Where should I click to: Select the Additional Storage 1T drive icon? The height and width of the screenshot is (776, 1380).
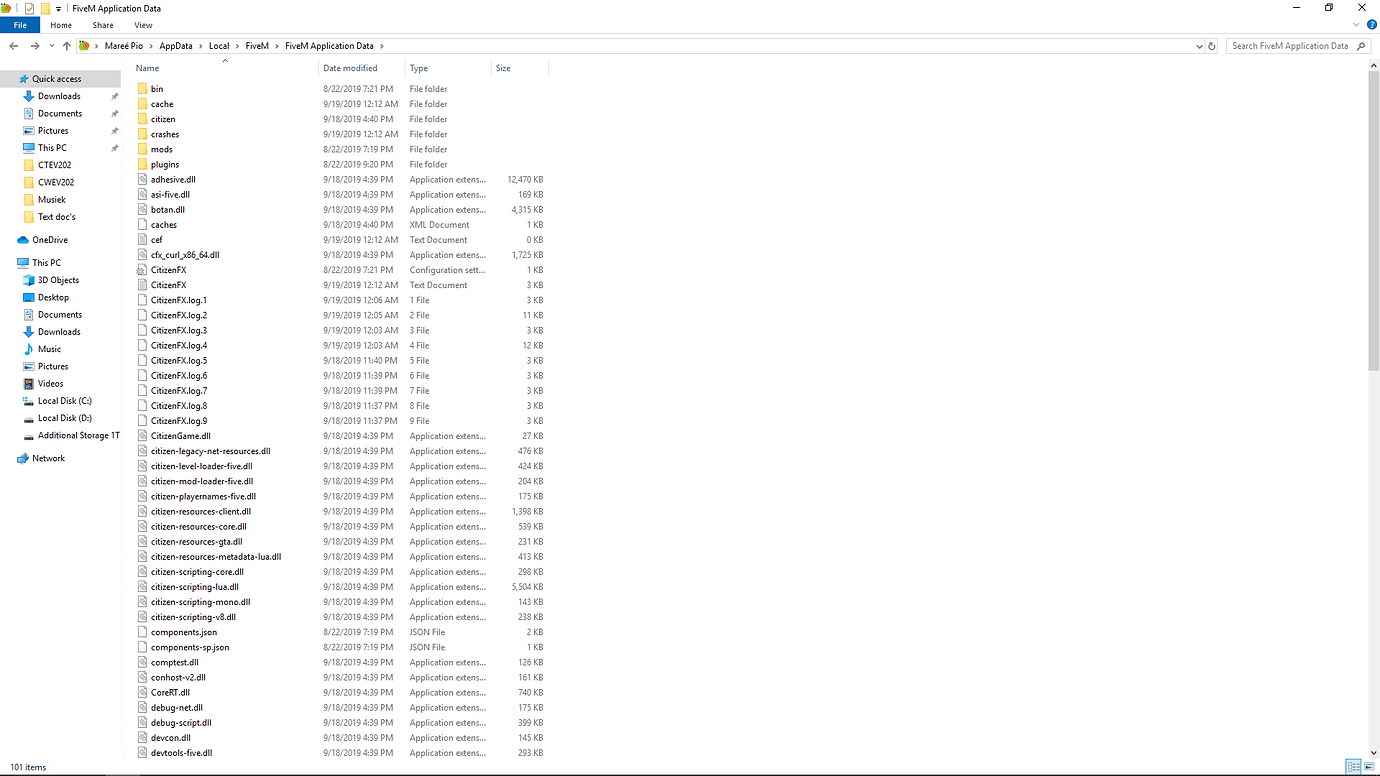[29, 435]
